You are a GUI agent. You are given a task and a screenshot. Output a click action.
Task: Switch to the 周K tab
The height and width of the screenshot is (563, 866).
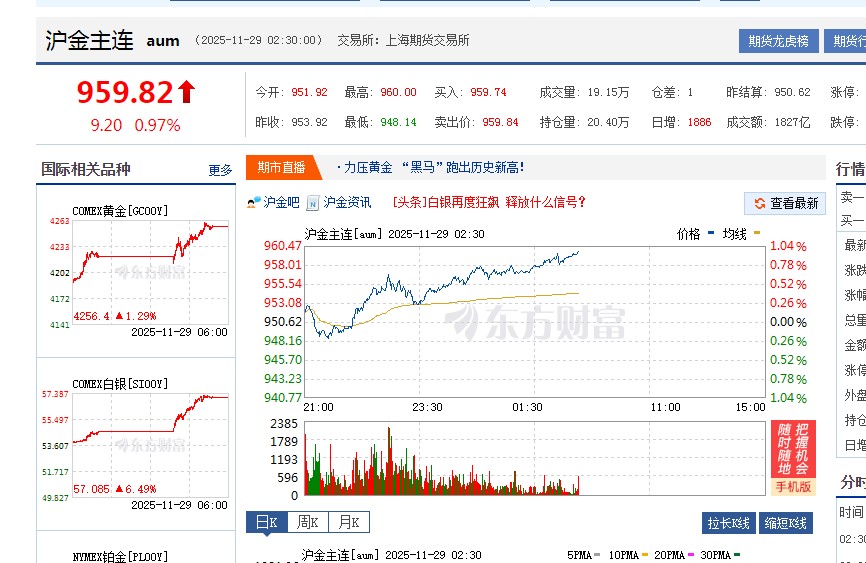click(x=308, y=522)
